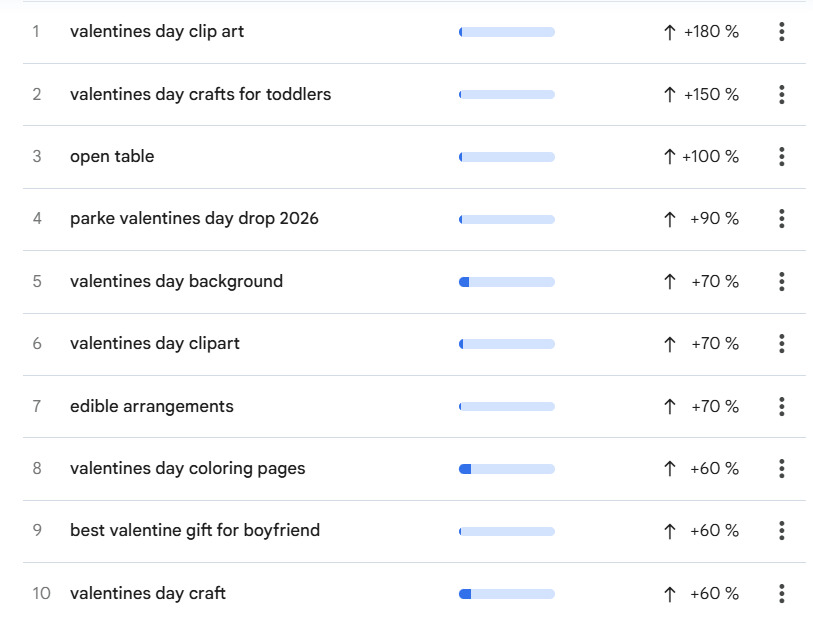Click the rank number 7 beside 'edible arrangements'

[39, 406]
